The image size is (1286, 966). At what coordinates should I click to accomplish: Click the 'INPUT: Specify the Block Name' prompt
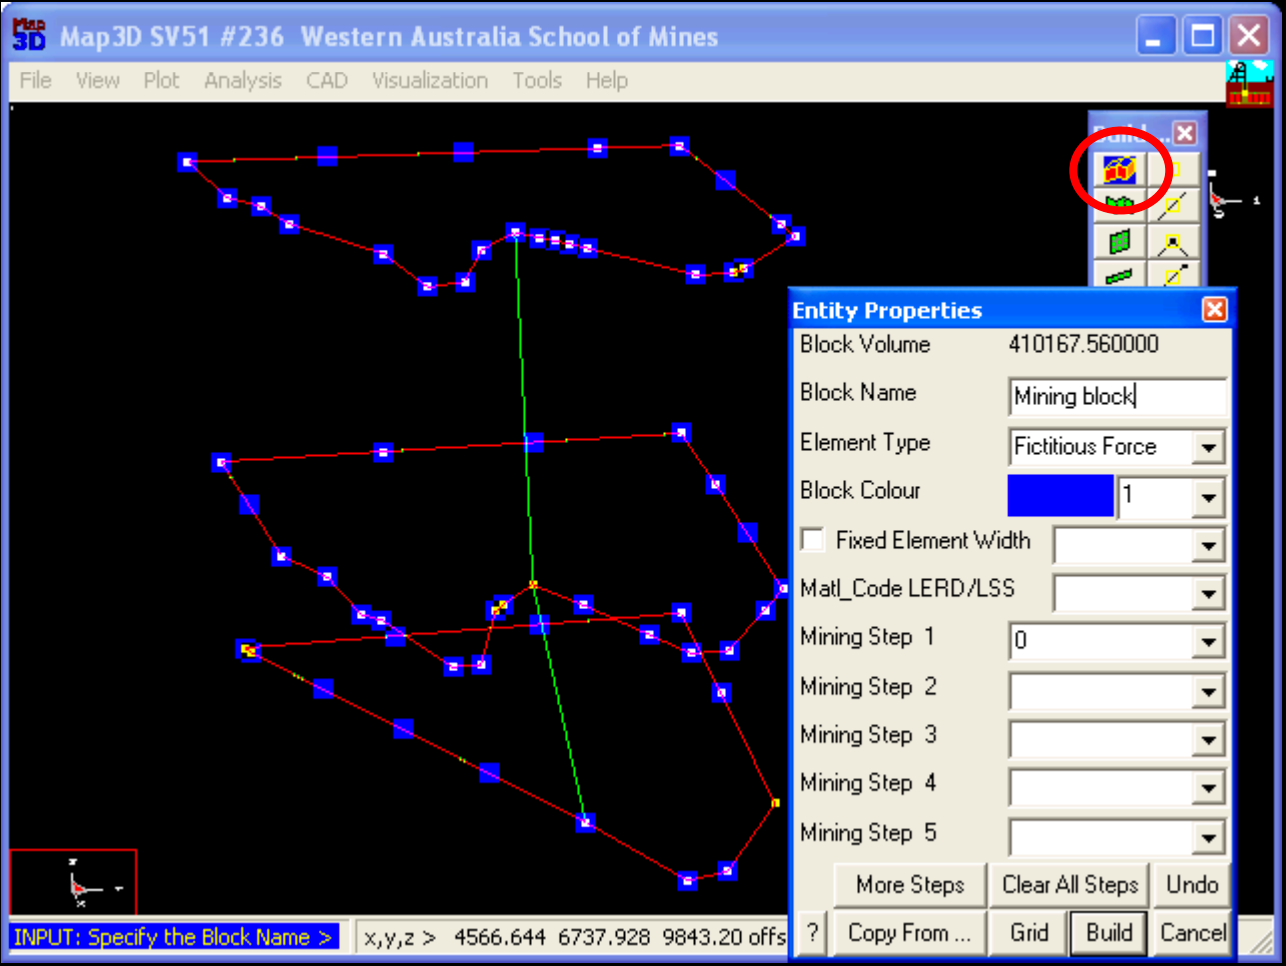(174, 937)
